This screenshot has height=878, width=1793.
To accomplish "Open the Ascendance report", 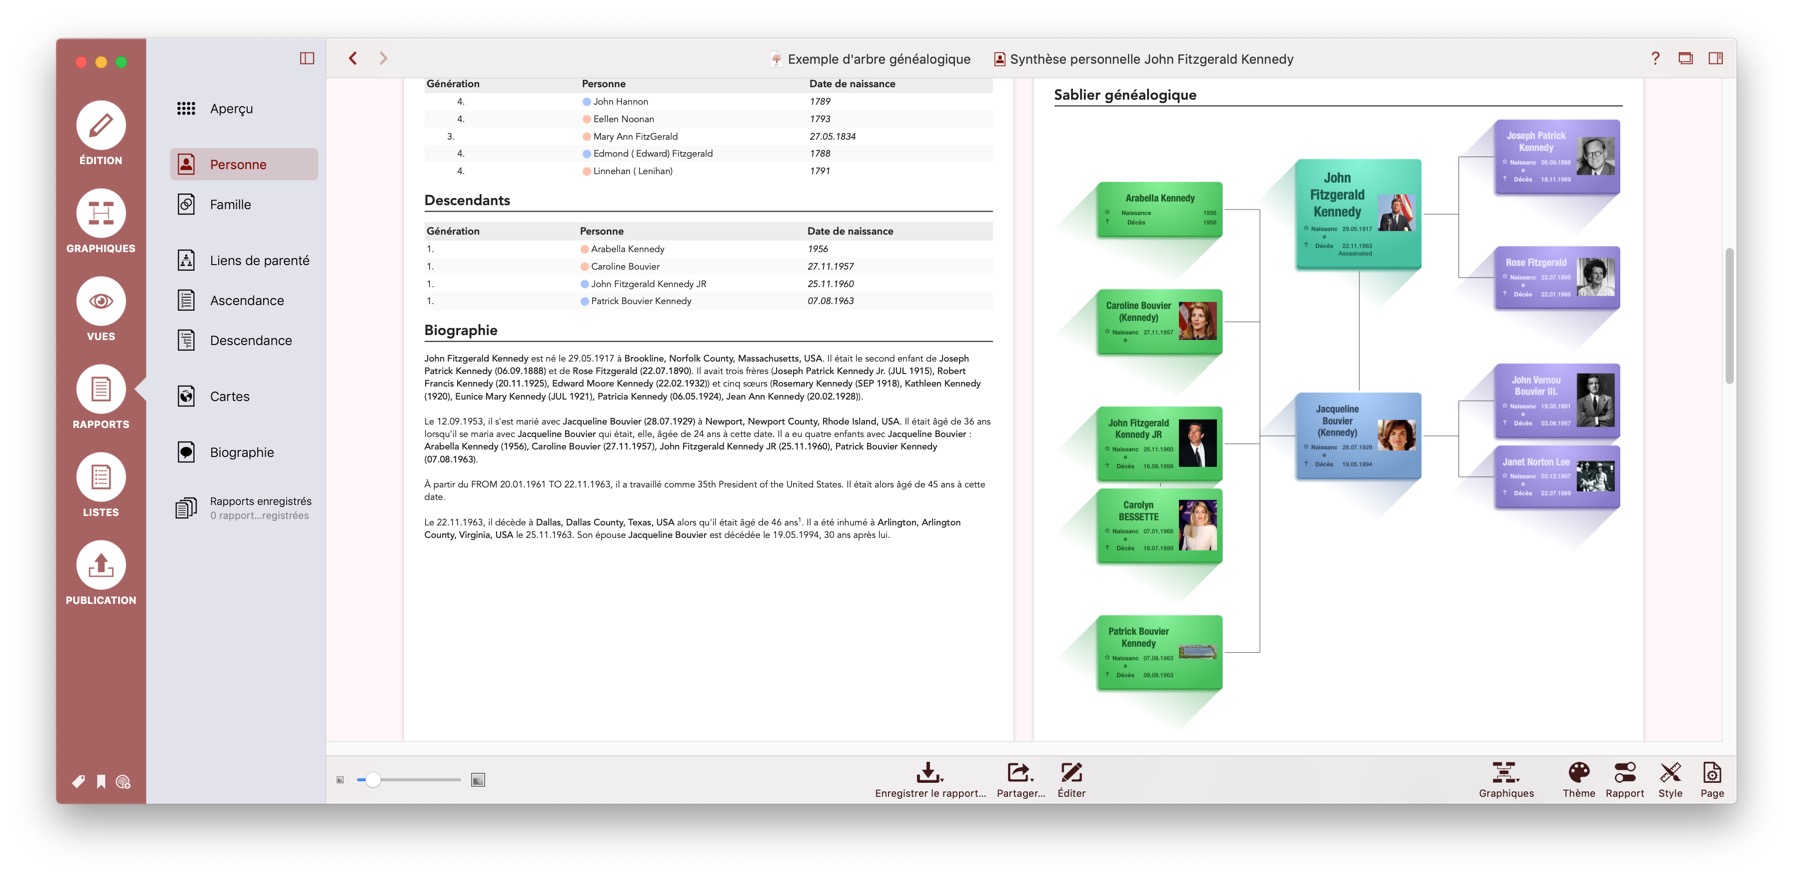I will click(244, 300).
